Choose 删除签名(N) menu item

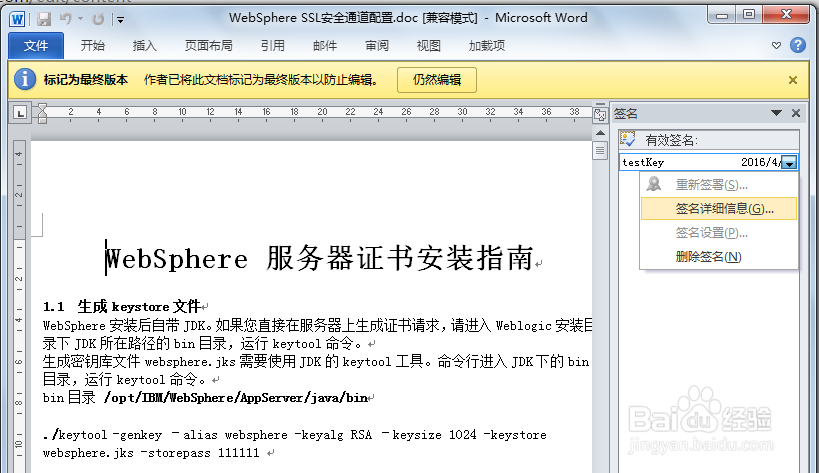(x=719, y=257)
